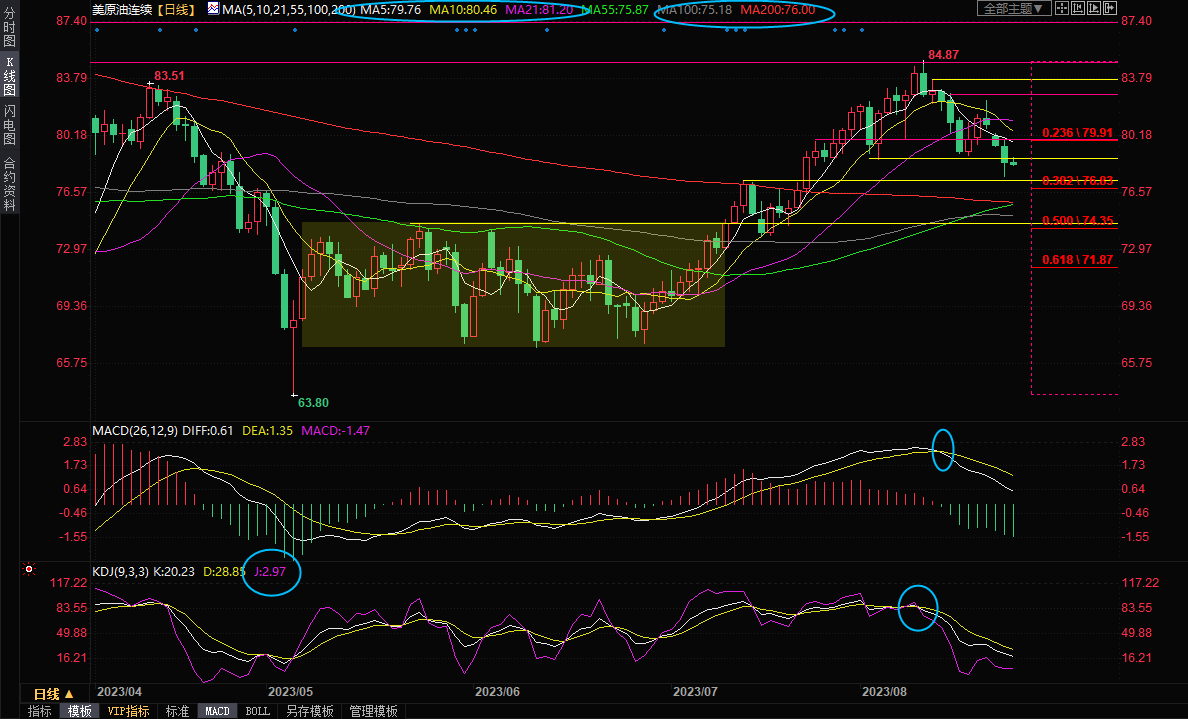This screenshot has height=719, width=1188.
Task: Click the 0.618 Fibonacci level label
Action: tap(1077, 259)
